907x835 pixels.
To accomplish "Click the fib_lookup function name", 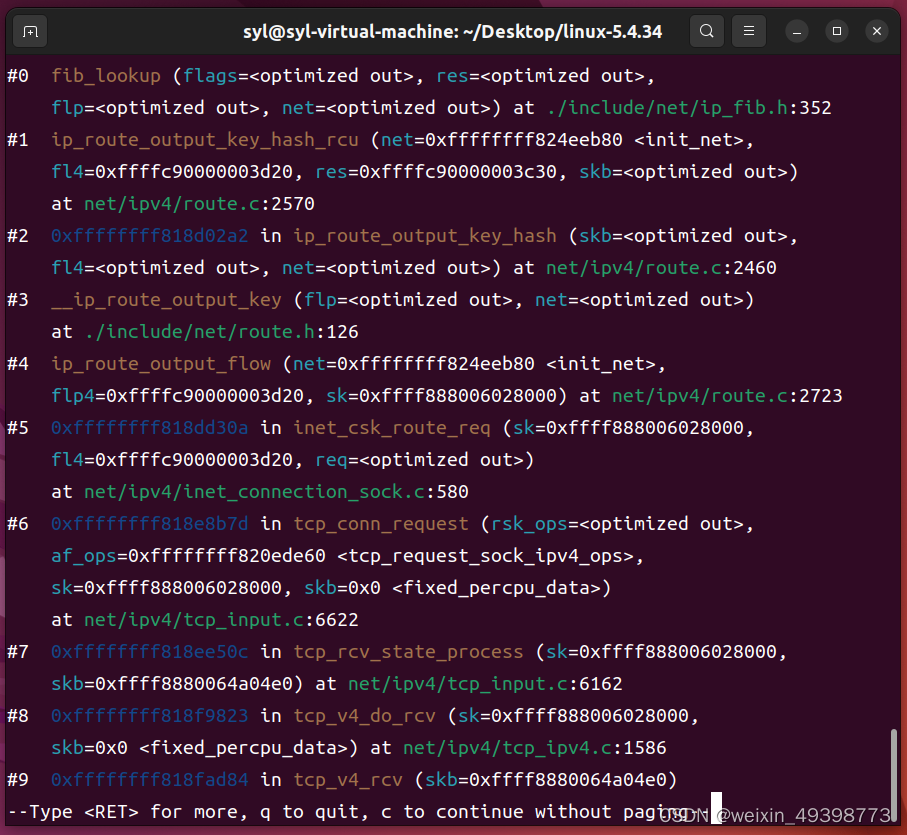I will tap(106, 75).
